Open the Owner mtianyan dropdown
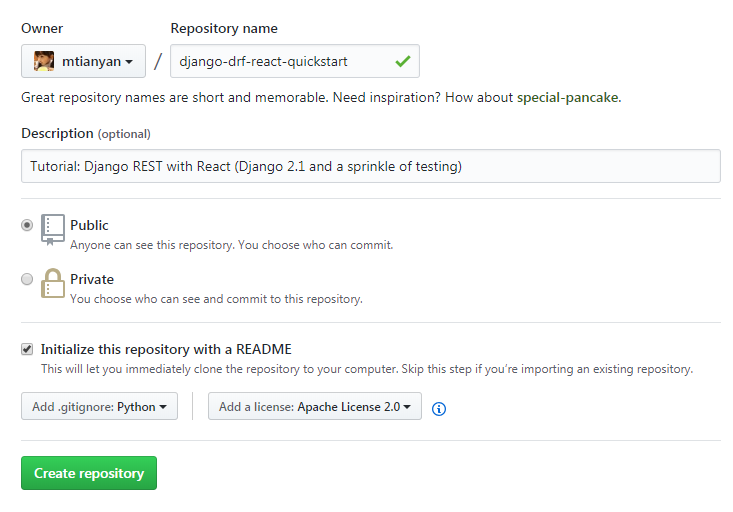 coord(83,62)
